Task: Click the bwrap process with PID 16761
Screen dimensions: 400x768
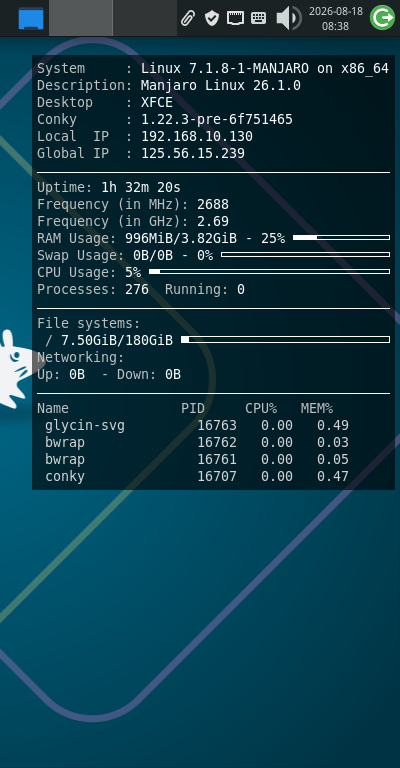Action: click(x=65, y=459)
